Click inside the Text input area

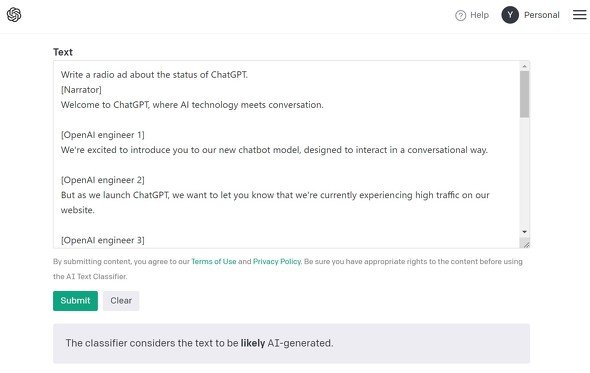click(286, 154)
